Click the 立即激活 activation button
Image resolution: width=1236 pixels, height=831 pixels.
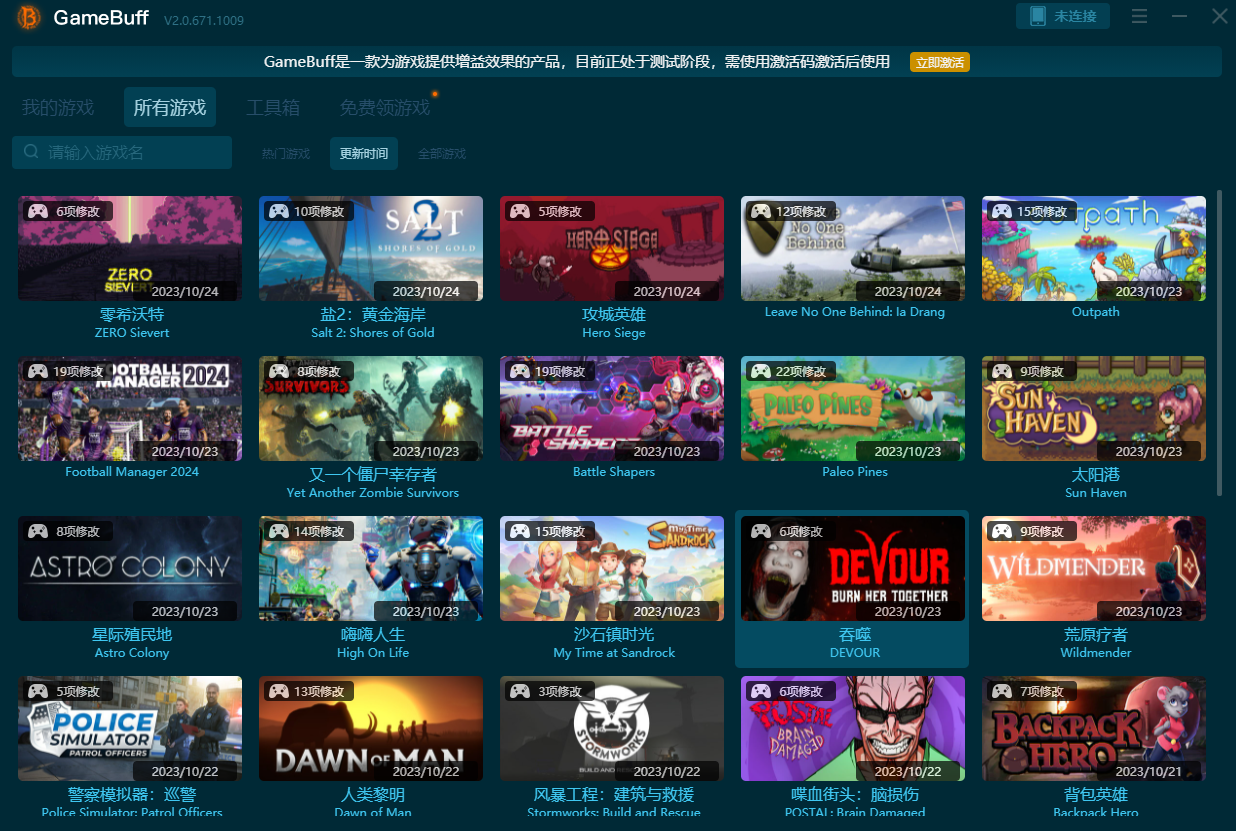click(940, 62)
